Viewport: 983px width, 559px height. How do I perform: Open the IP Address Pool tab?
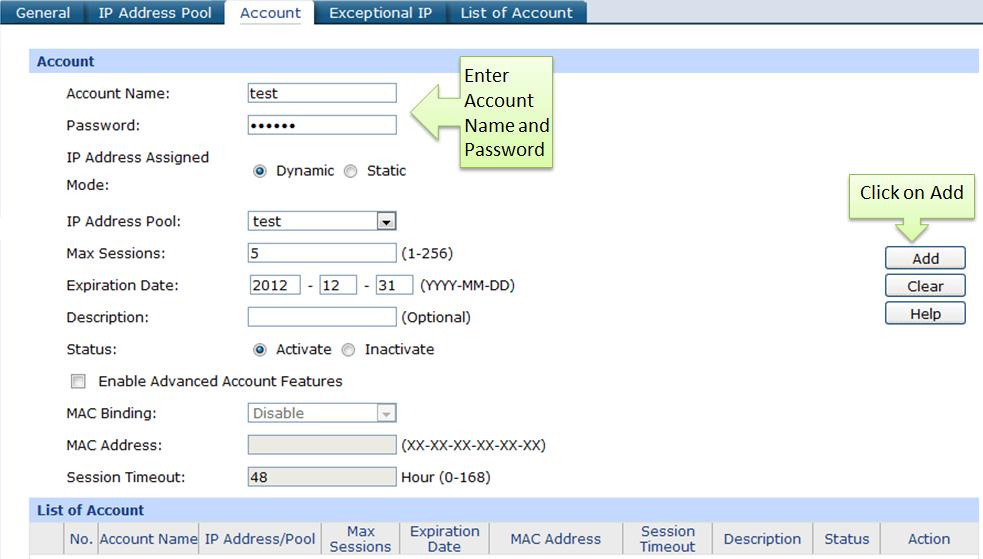click(155, 13)
